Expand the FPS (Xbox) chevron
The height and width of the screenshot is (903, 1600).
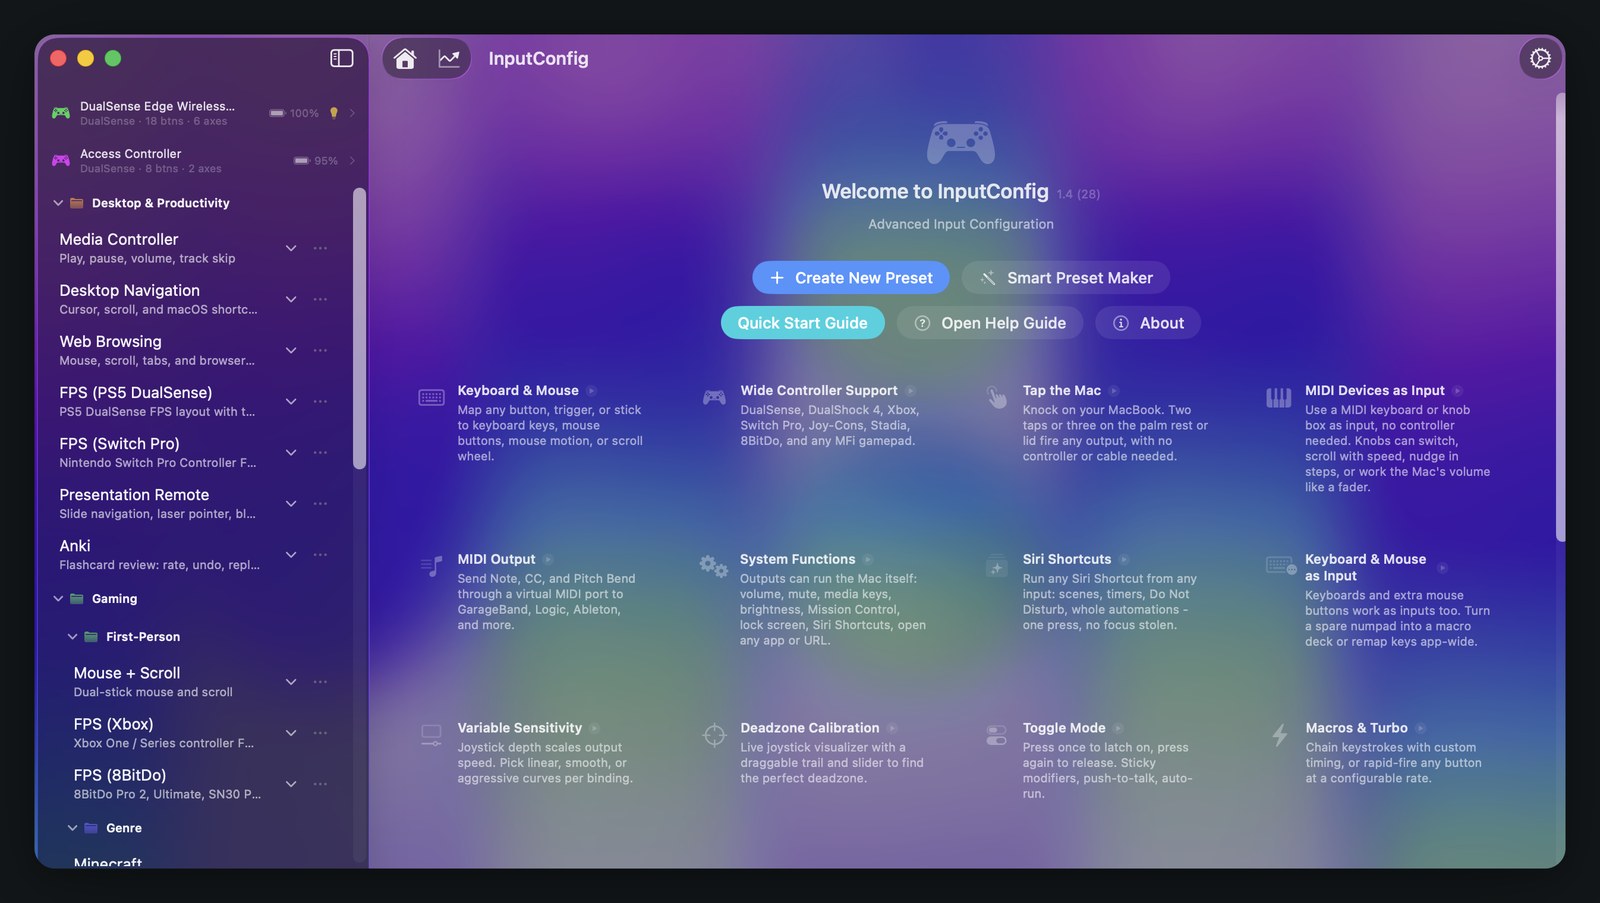pyautogui.click(x=291, y=733)
